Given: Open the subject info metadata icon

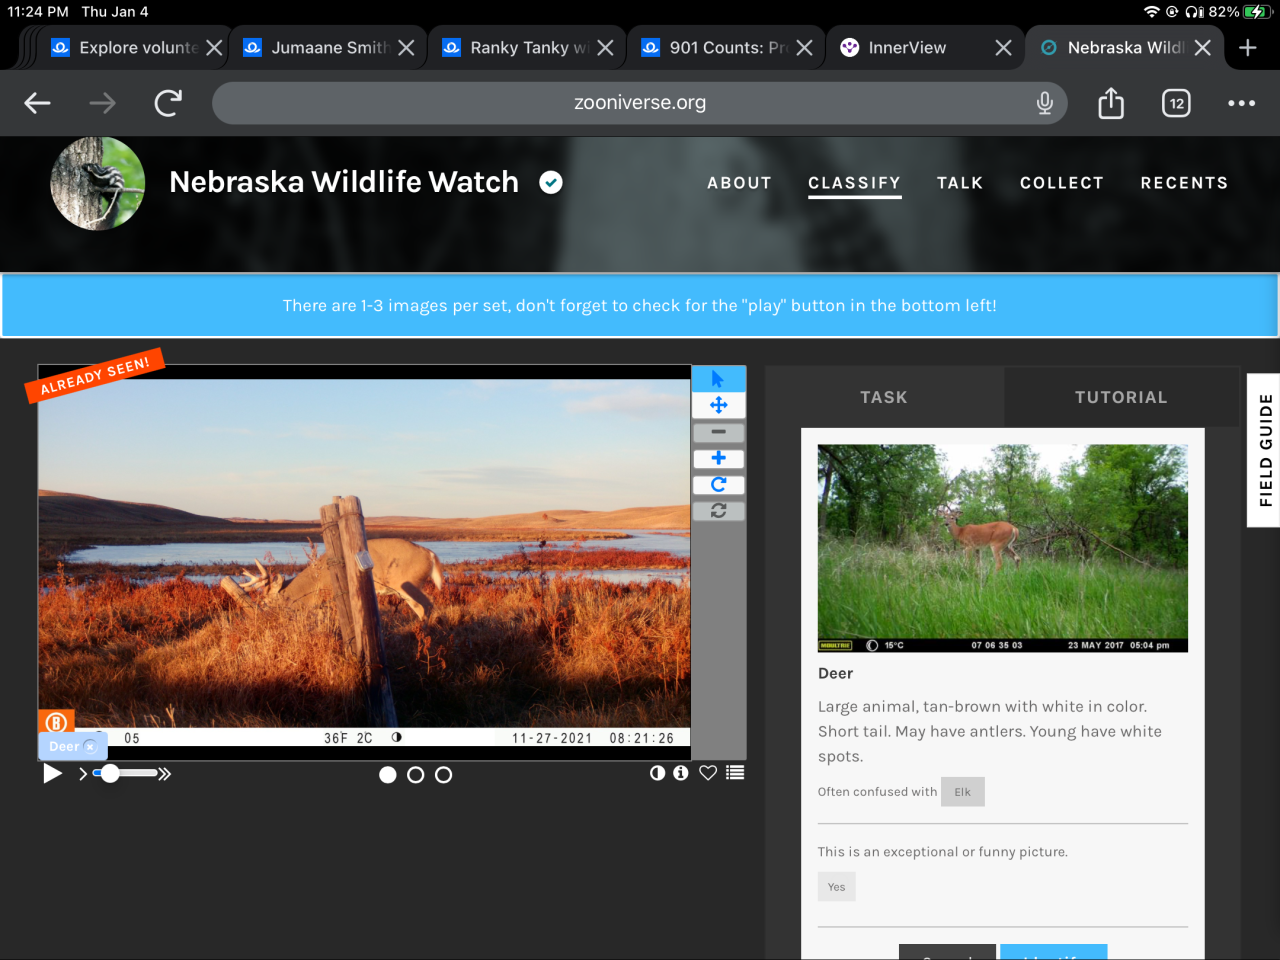Looking at the screenshot, I should pyautogui.click(x=681, y=773).
